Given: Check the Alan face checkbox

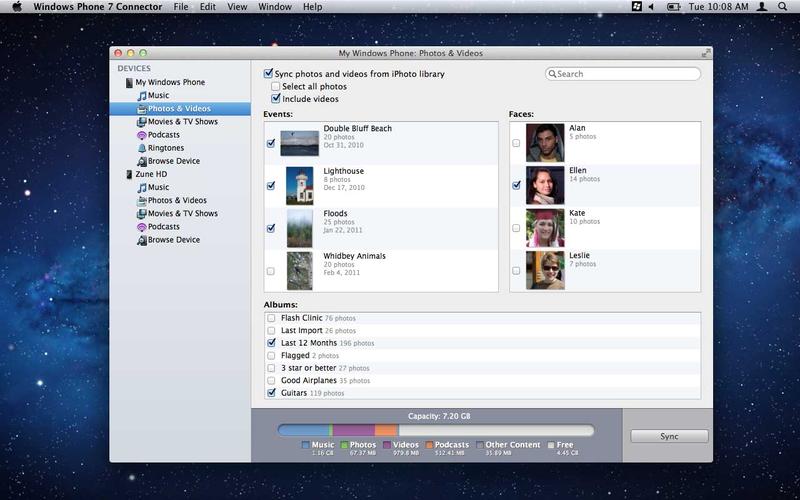Looking at the screenshot, I should pyautogui.click(x=516, y=143).
